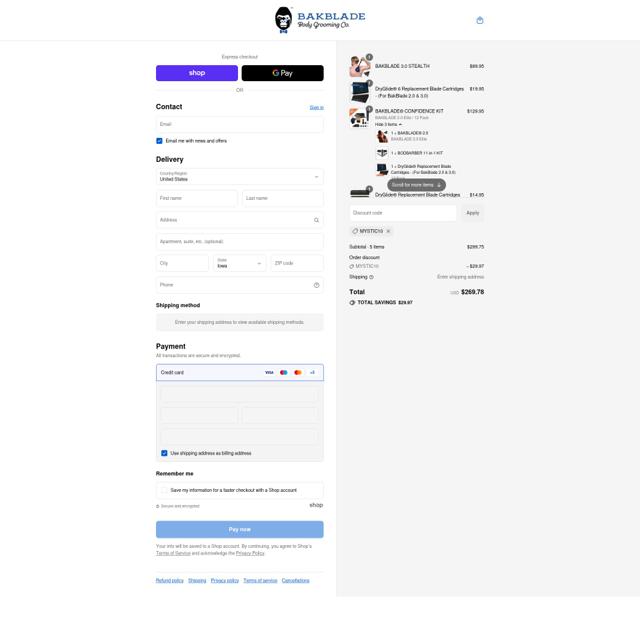Focus the Discount code field

click(x=403, y=213)
